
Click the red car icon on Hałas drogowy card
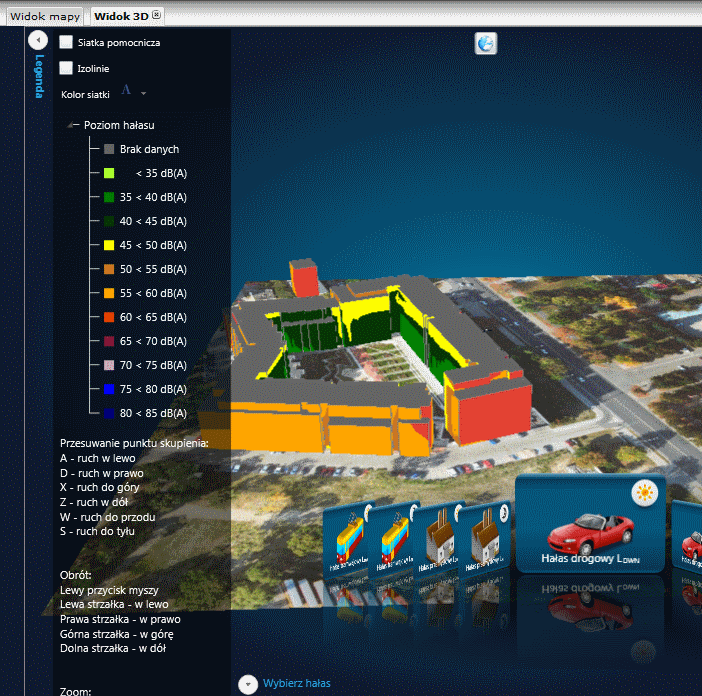pyautogui.click(x=590, y=534)
